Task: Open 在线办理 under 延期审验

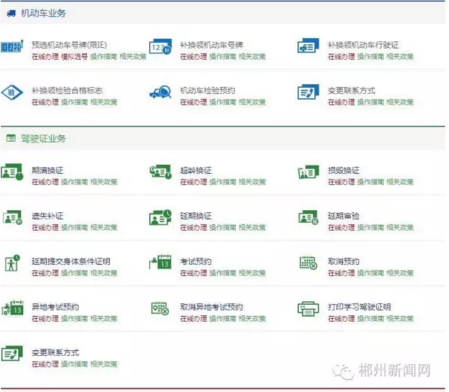Action: [x=341, y=227]
